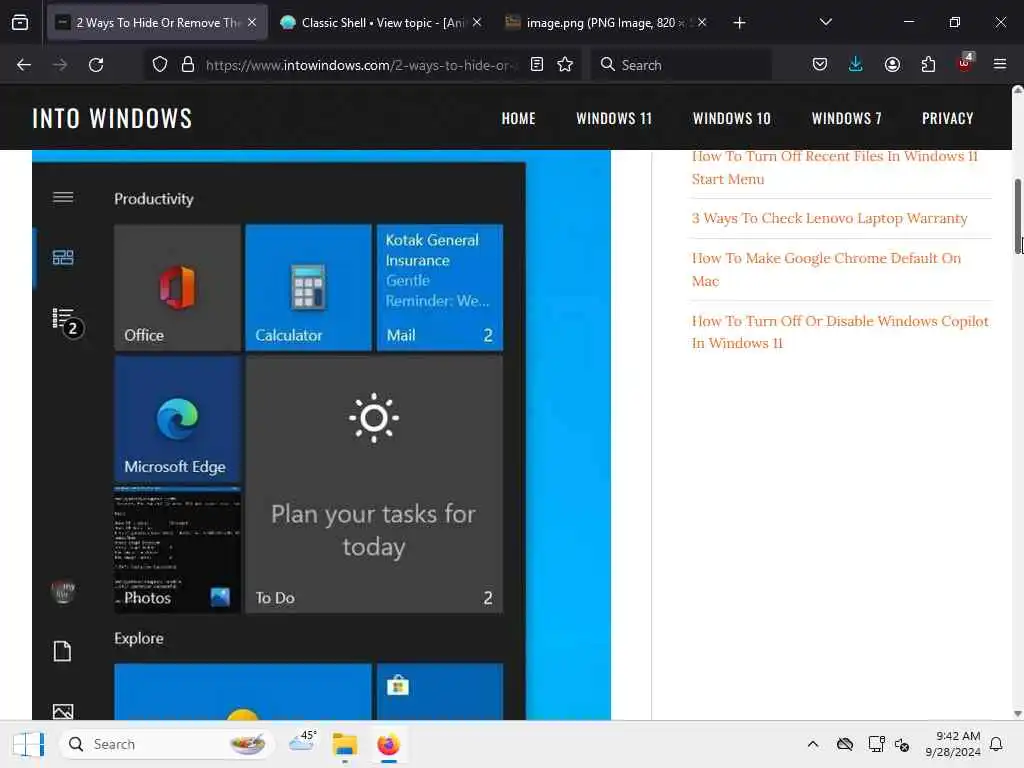Open a new tab with plus button
1024x768 pixels.
(x=739, y=23)
